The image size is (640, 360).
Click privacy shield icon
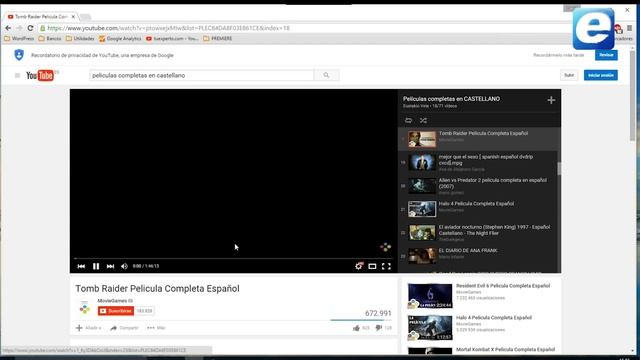click(19, 55)
